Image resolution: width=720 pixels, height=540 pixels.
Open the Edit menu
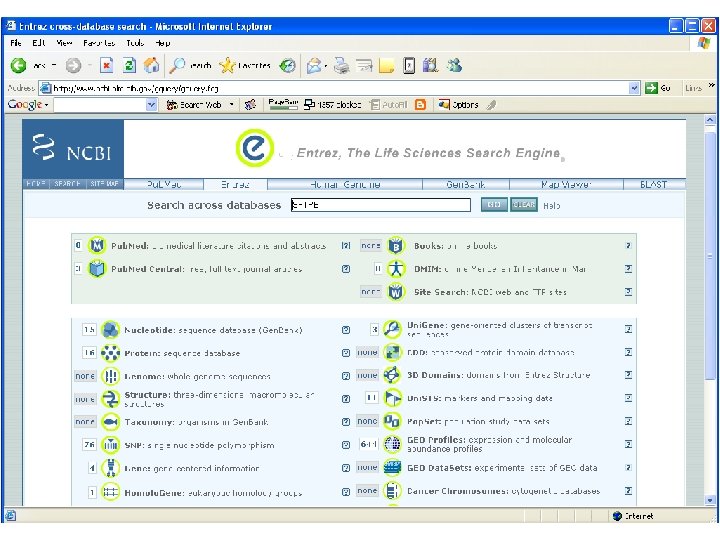39,43
